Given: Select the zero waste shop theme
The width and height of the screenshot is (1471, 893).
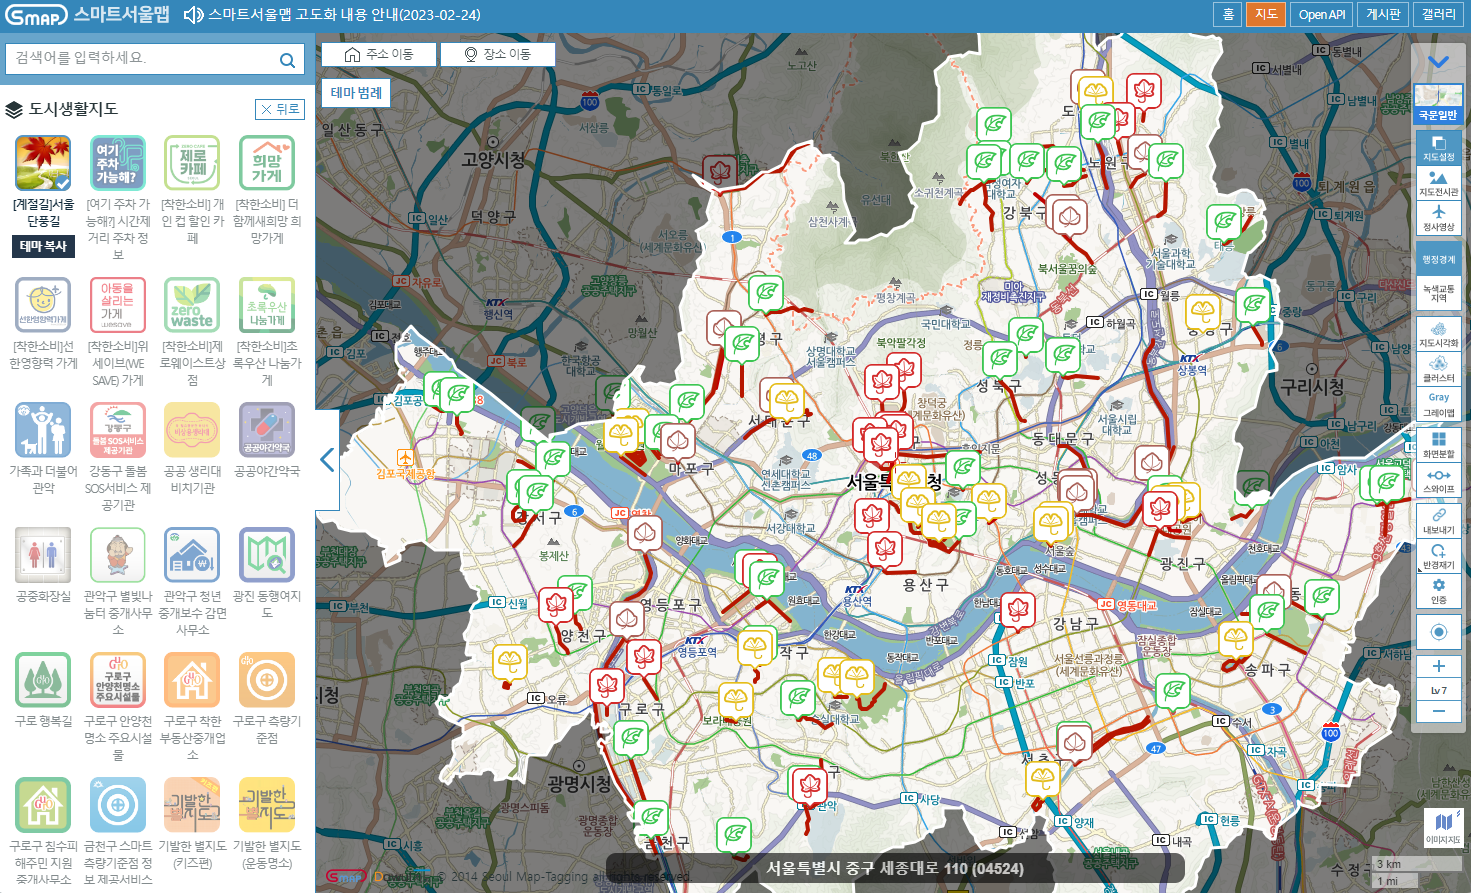Looking at the screenshot, I should (x=192, y=305).
